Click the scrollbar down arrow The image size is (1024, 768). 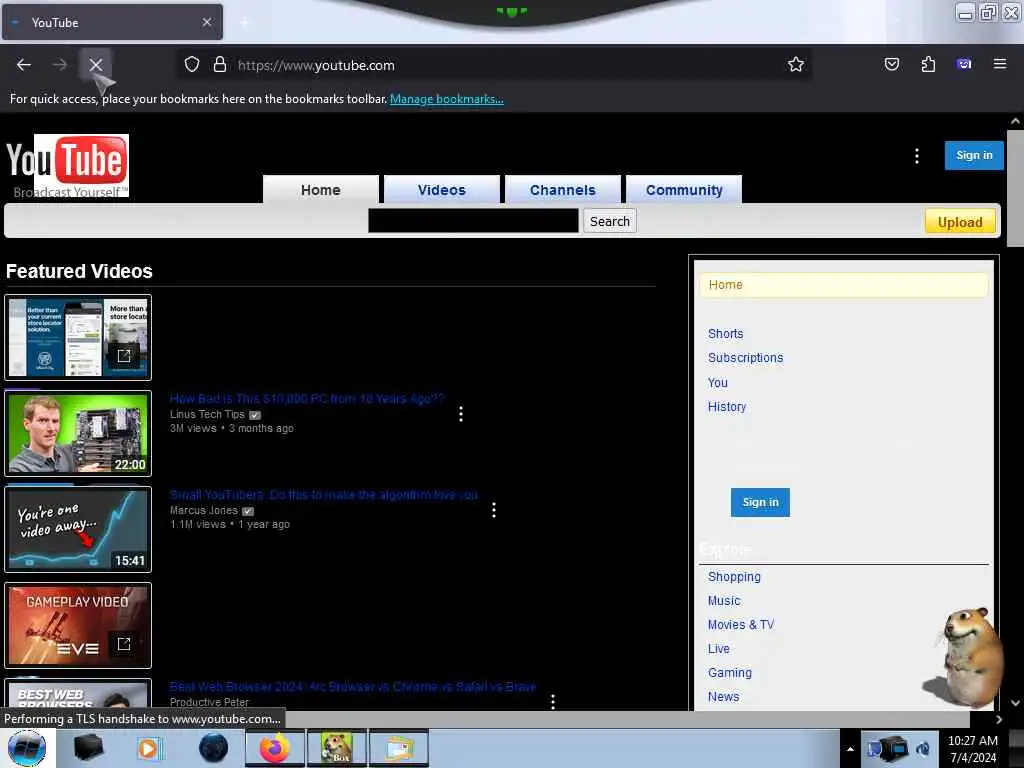[1015, 703]
